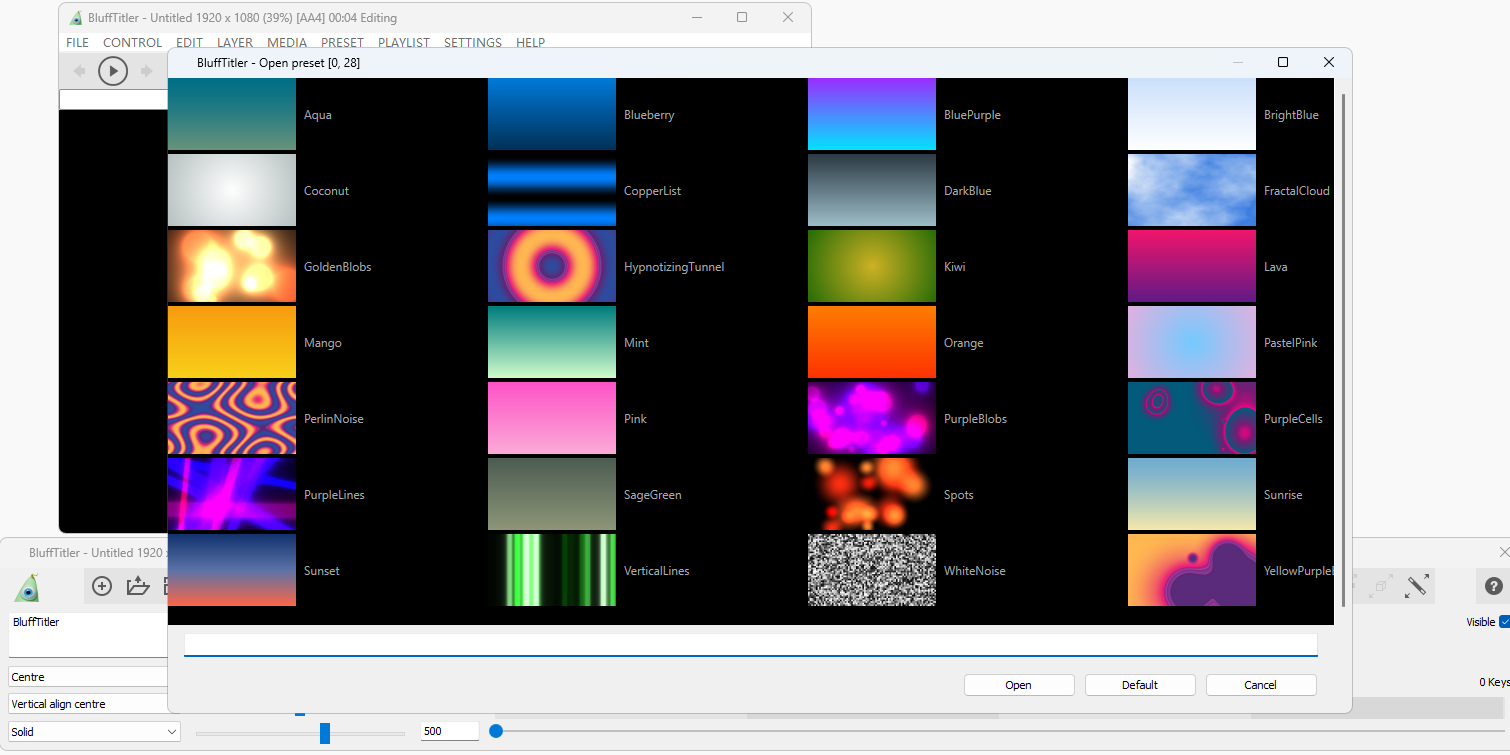Click the 3D cube scale icon
1510x755 pixels.
(1380, 587)
